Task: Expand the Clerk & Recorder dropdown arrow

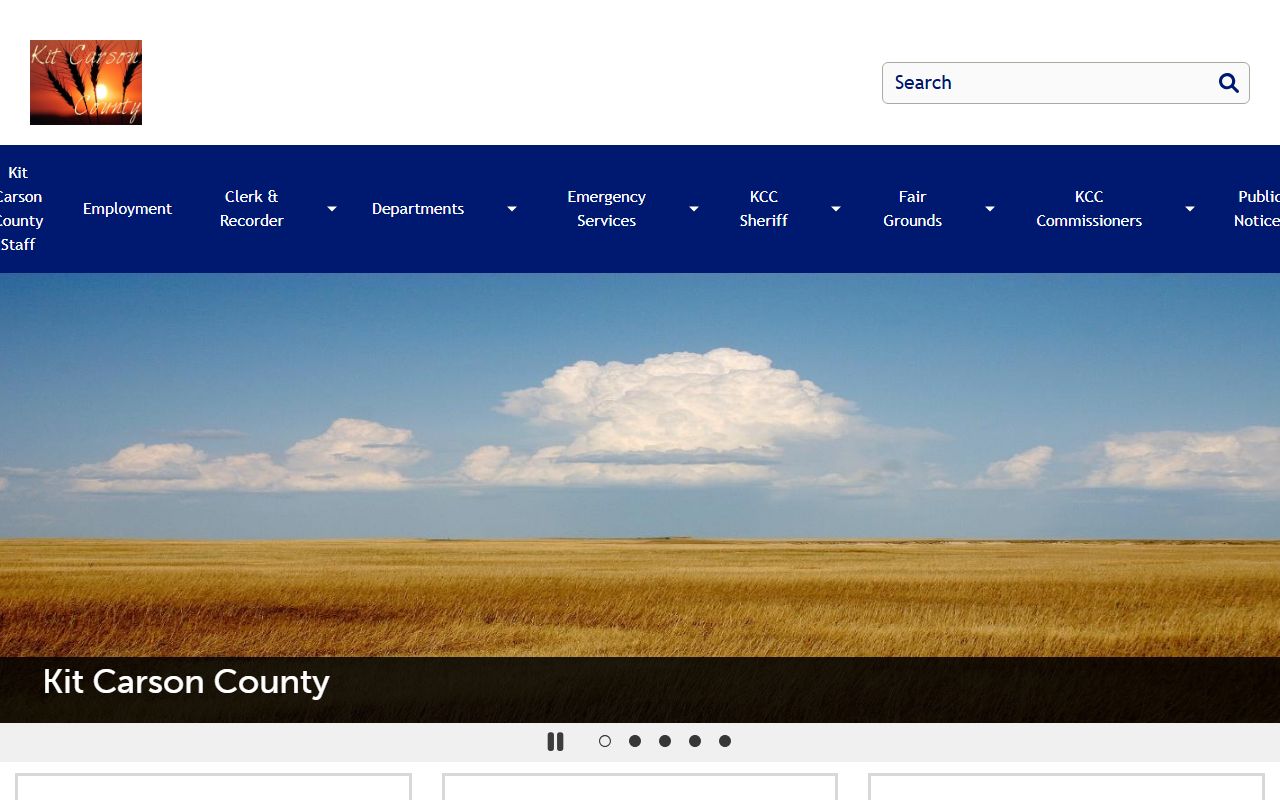Action: tap(332, 209)
